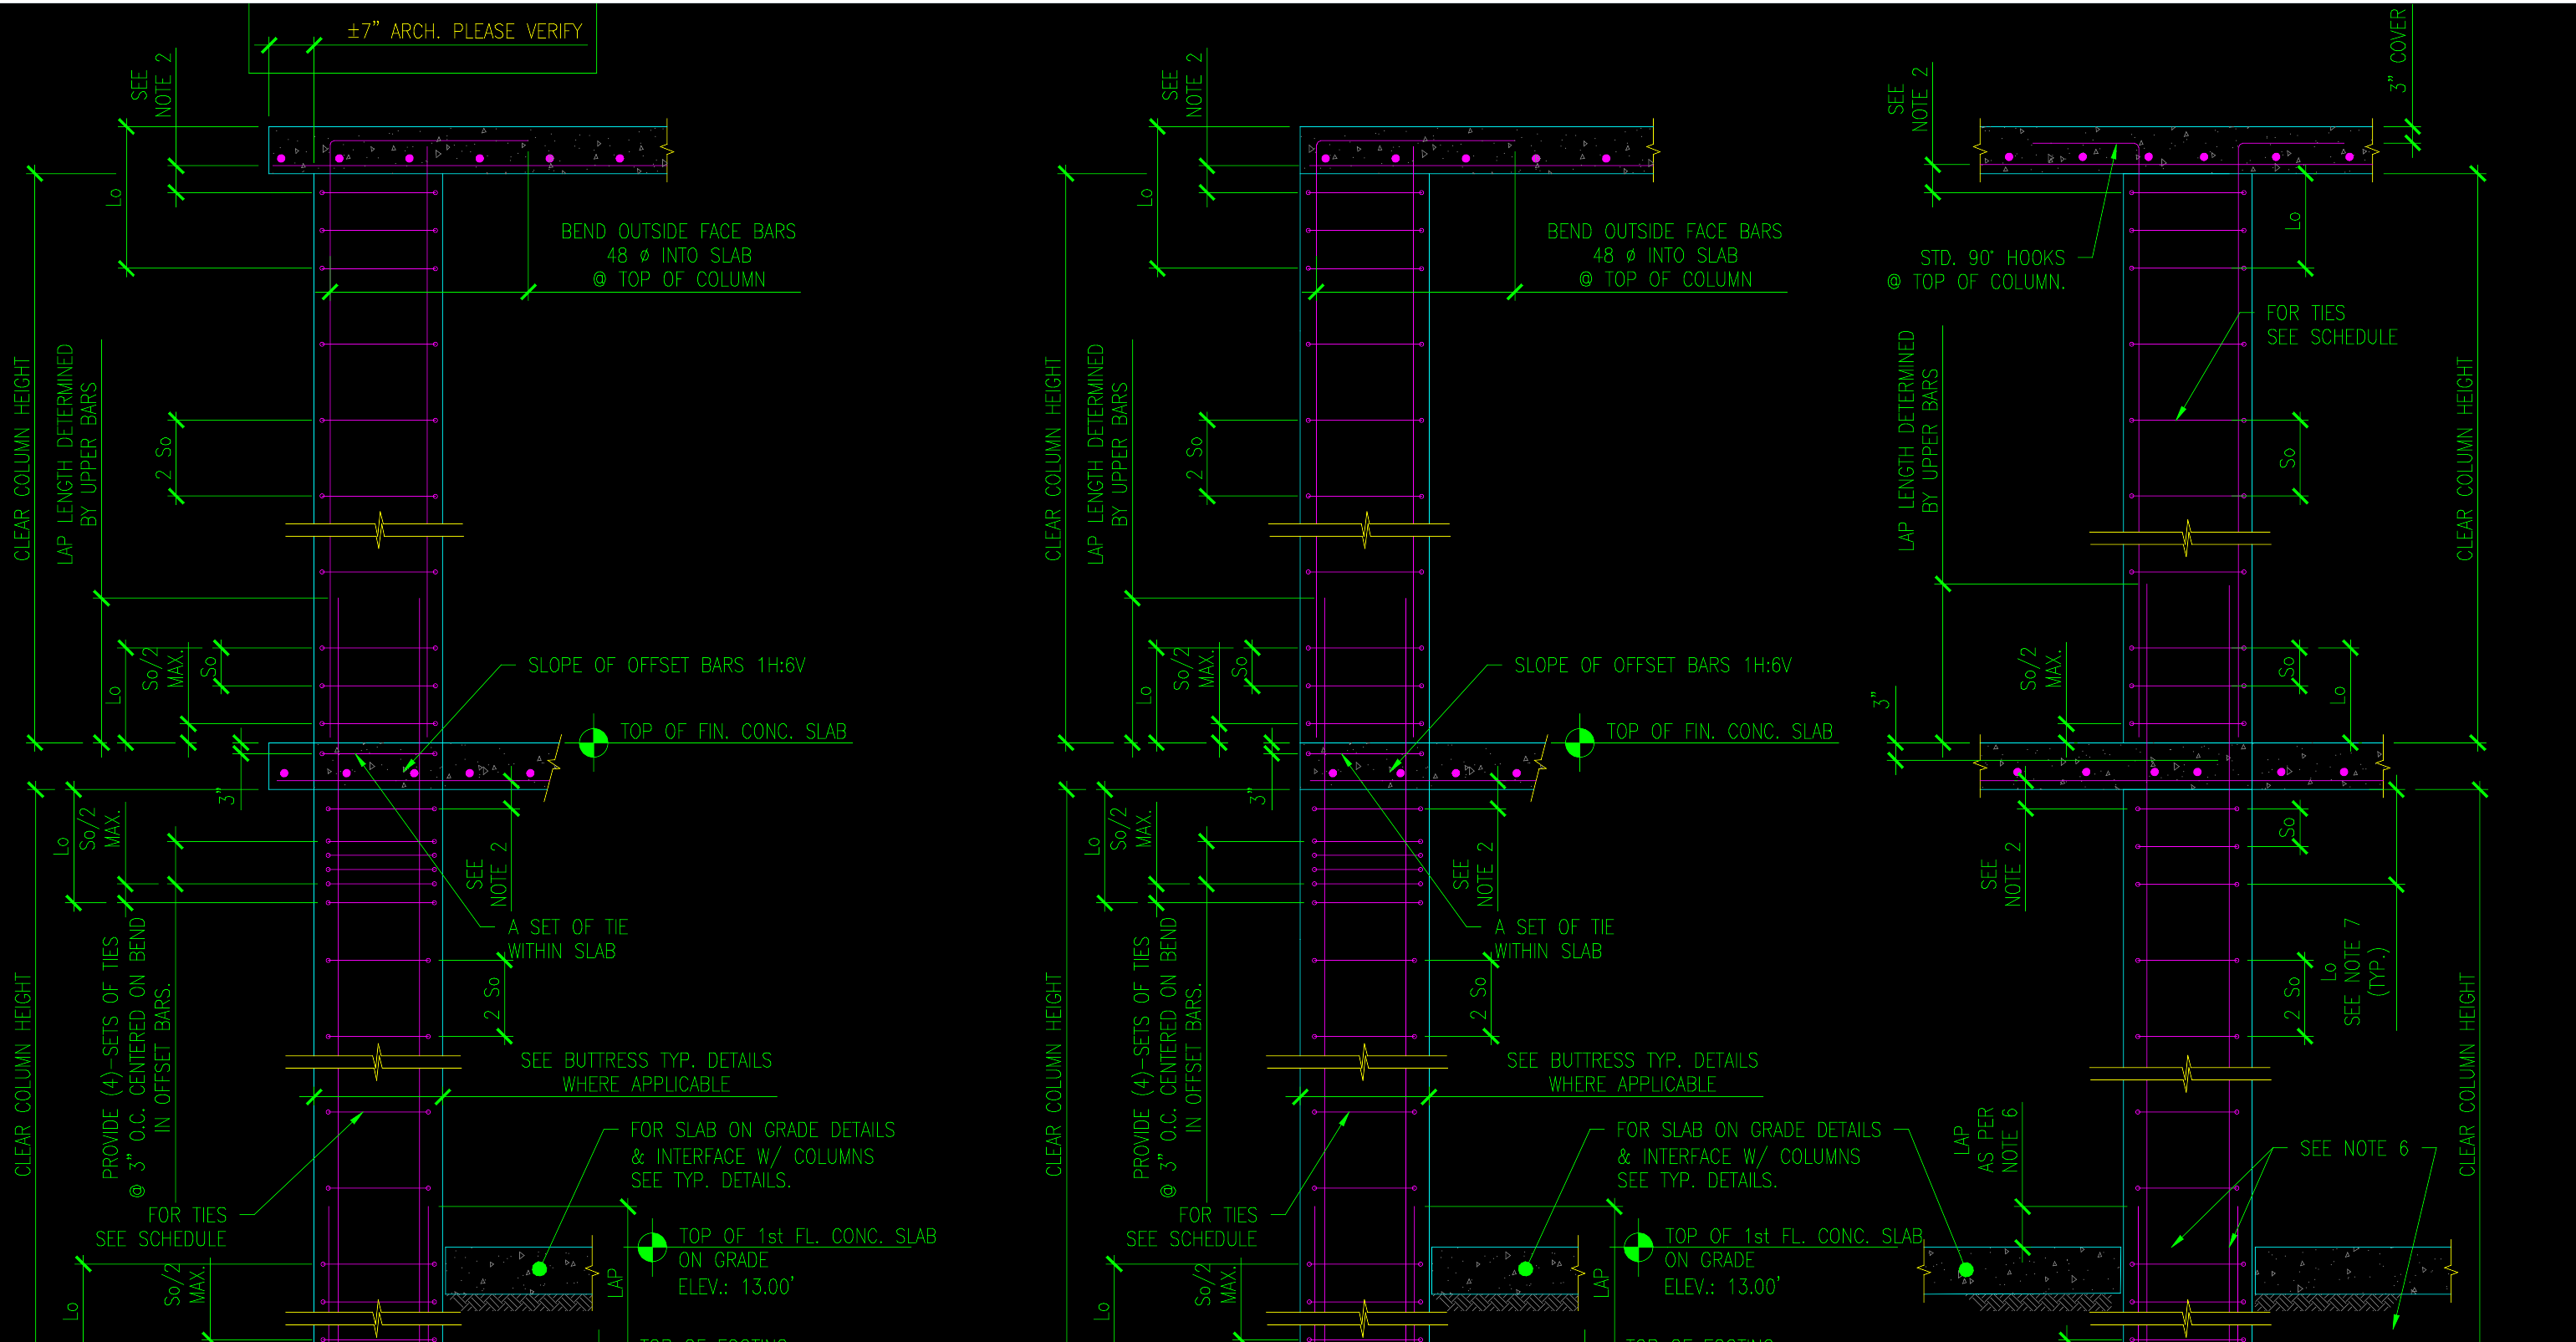Screen dimensions: 2576x1342
Task: Click the '±7" ARCH. PLEASE VERIFY' note
Action: (x=465, y=31)
